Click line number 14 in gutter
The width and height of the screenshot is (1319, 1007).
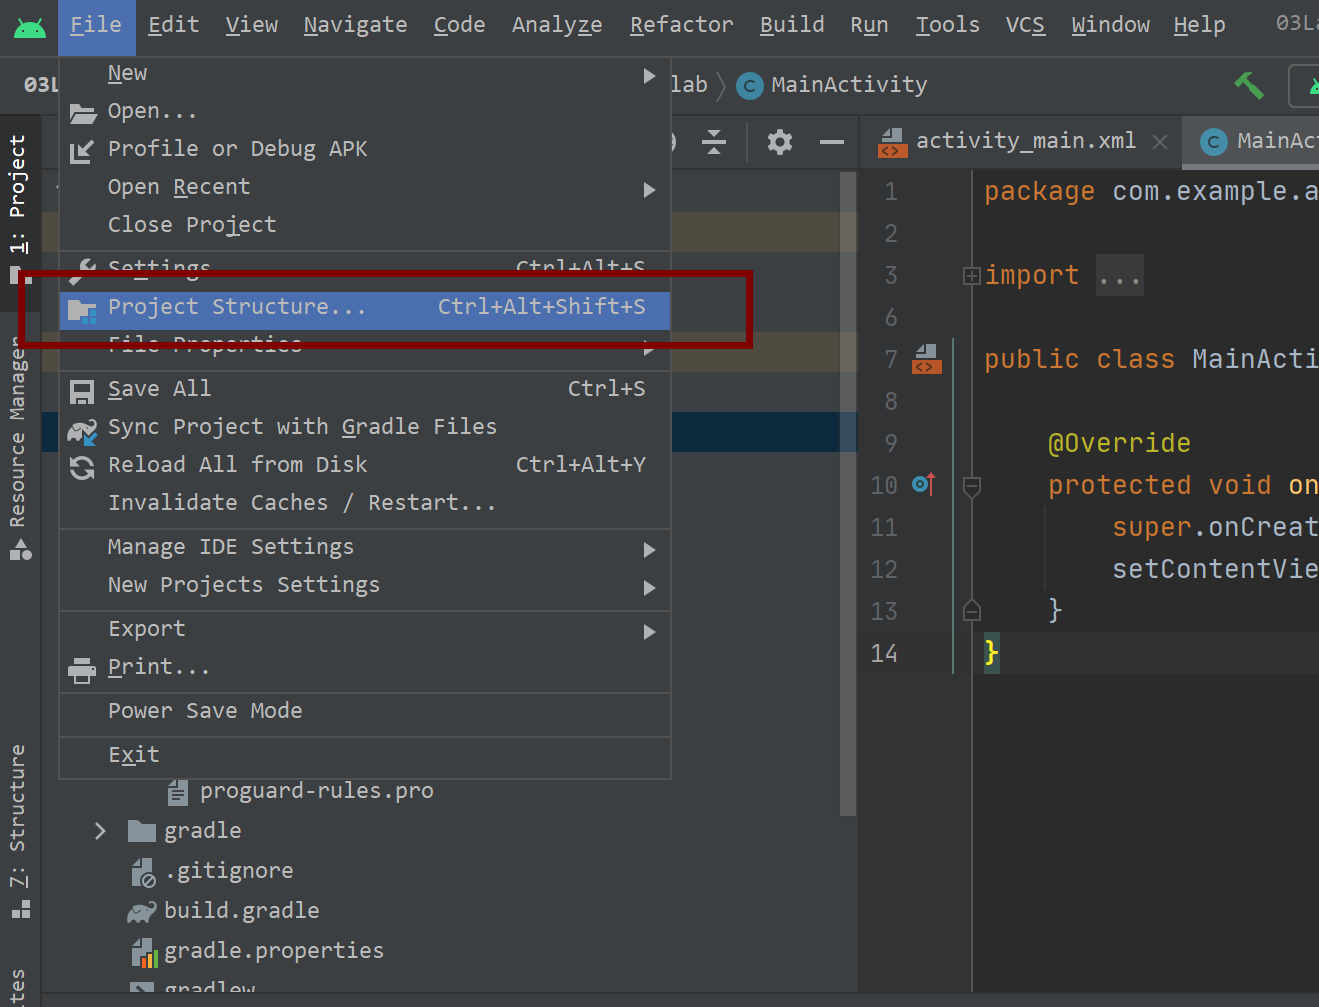884,655
